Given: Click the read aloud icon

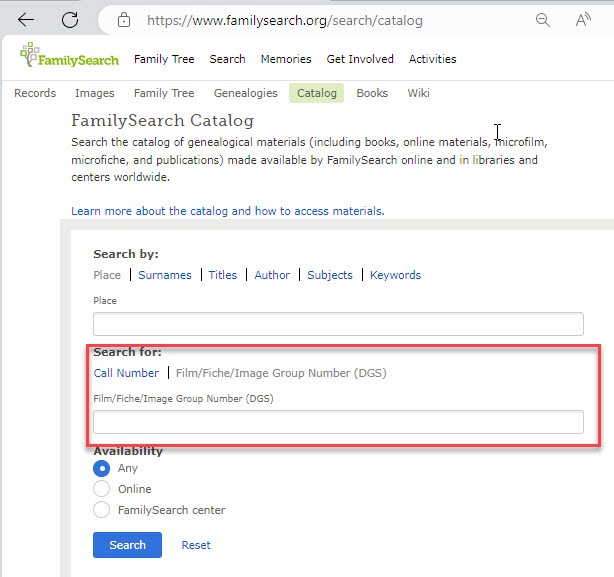Looking at the screenshot, I should click(583, 20).
